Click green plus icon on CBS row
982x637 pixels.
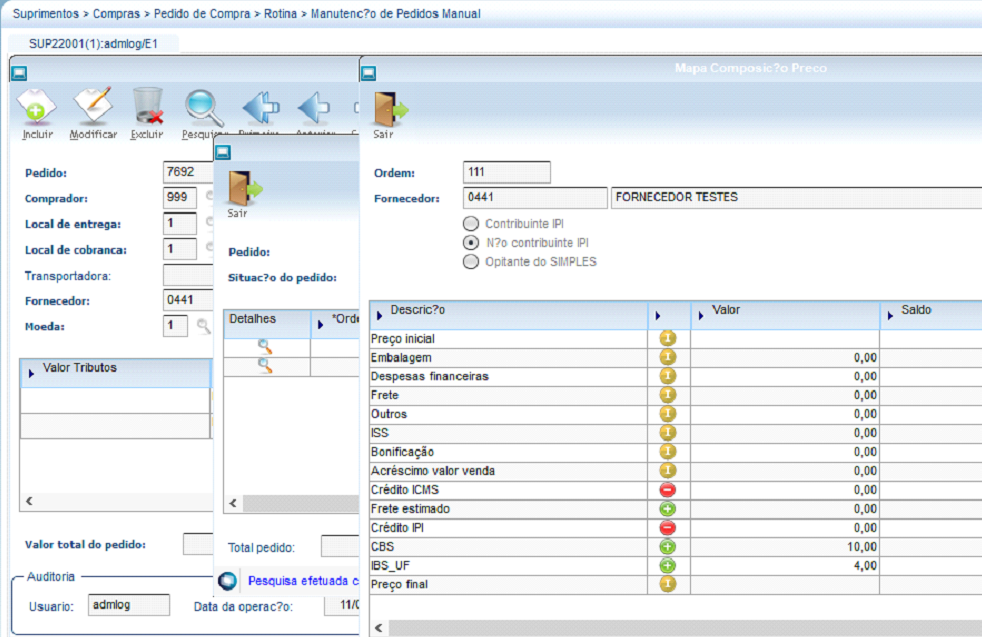click(x=668, y=547)
